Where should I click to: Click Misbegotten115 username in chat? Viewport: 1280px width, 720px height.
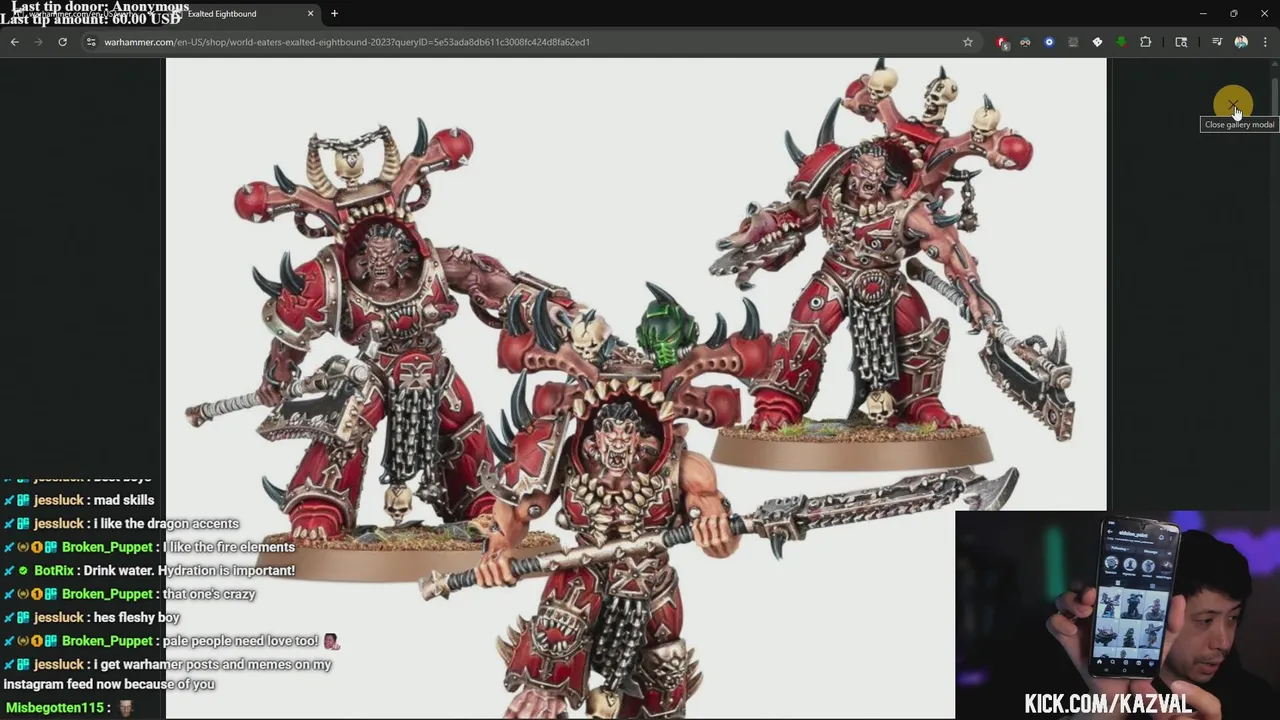(55, 708)
